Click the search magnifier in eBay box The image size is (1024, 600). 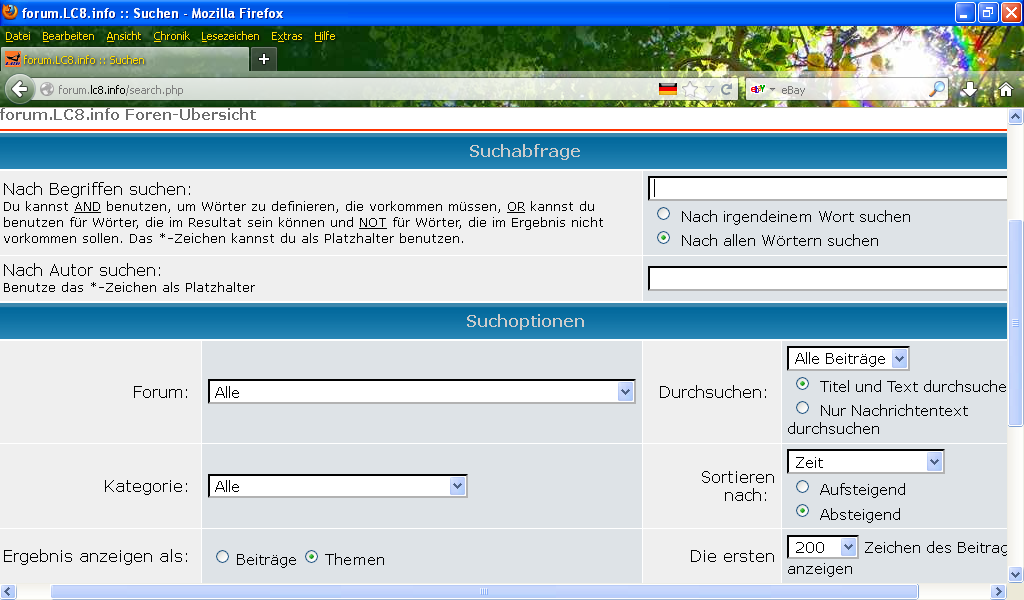(x=936, y=89)
